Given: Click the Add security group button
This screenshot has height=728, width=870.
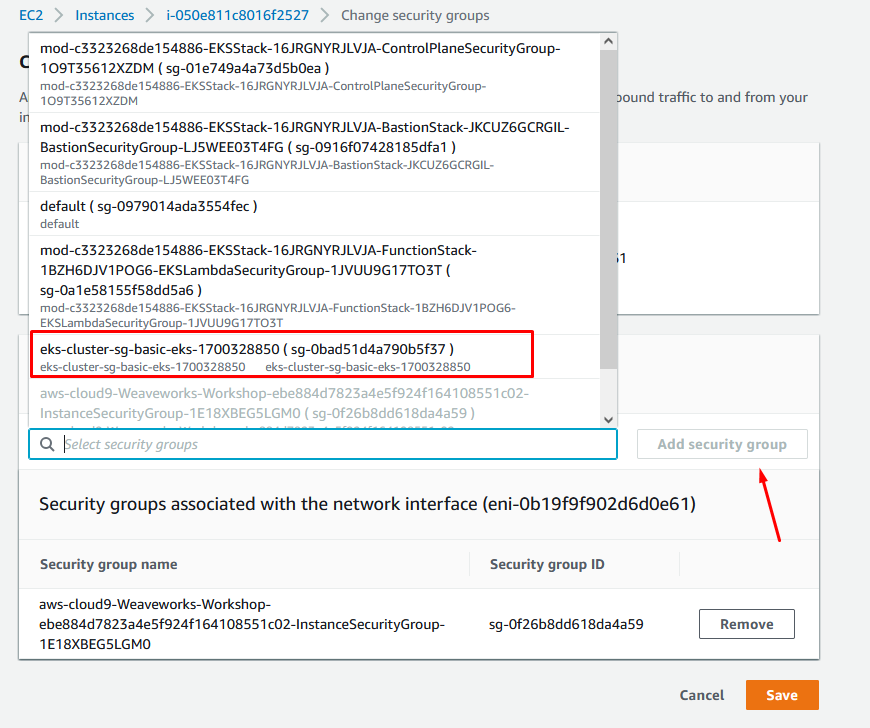Looking at the screenshot, I should (x=722, y=444).
